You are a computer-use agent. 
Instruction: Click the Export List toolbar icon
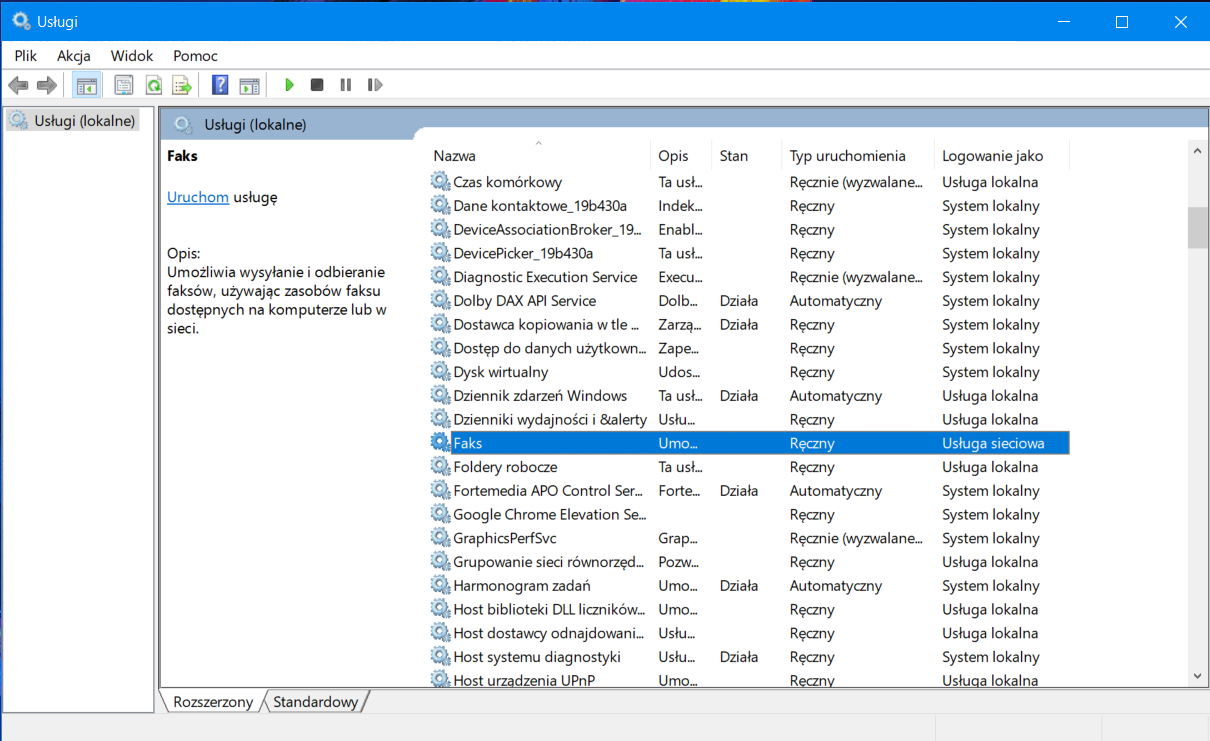click(181, 85)
